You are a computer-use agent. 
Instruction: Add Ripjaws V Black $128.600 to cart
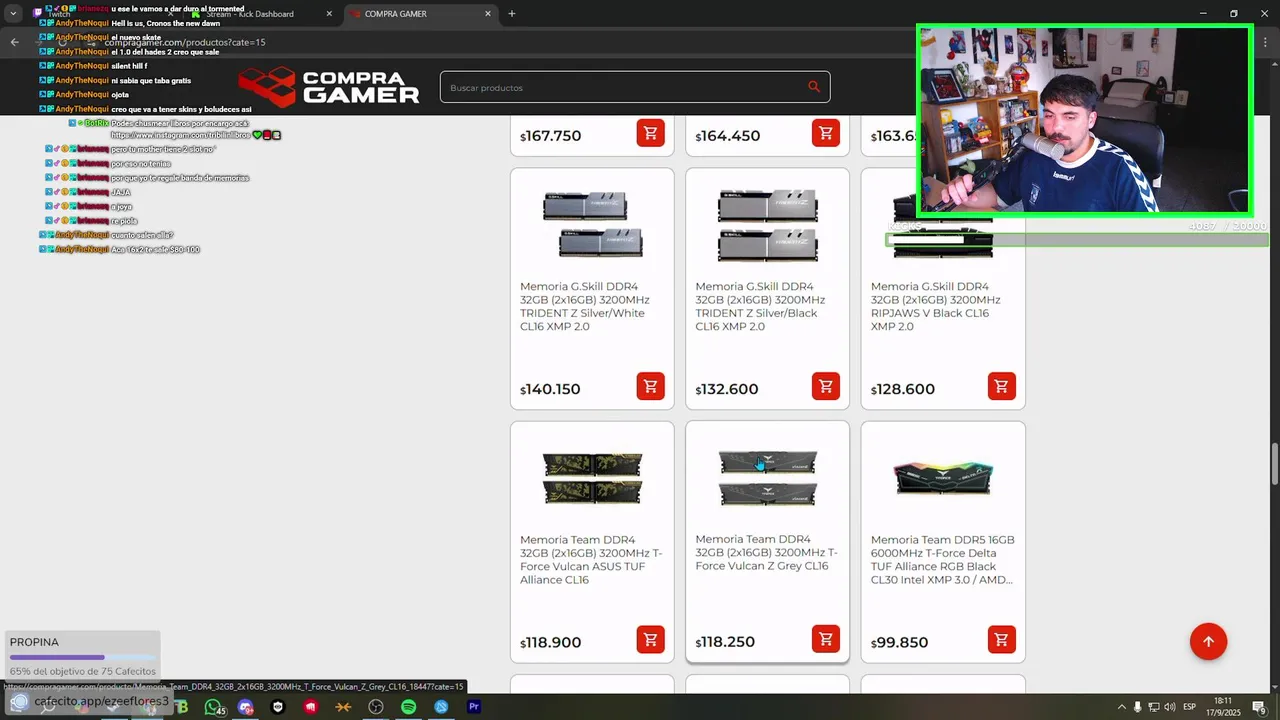1001,386
